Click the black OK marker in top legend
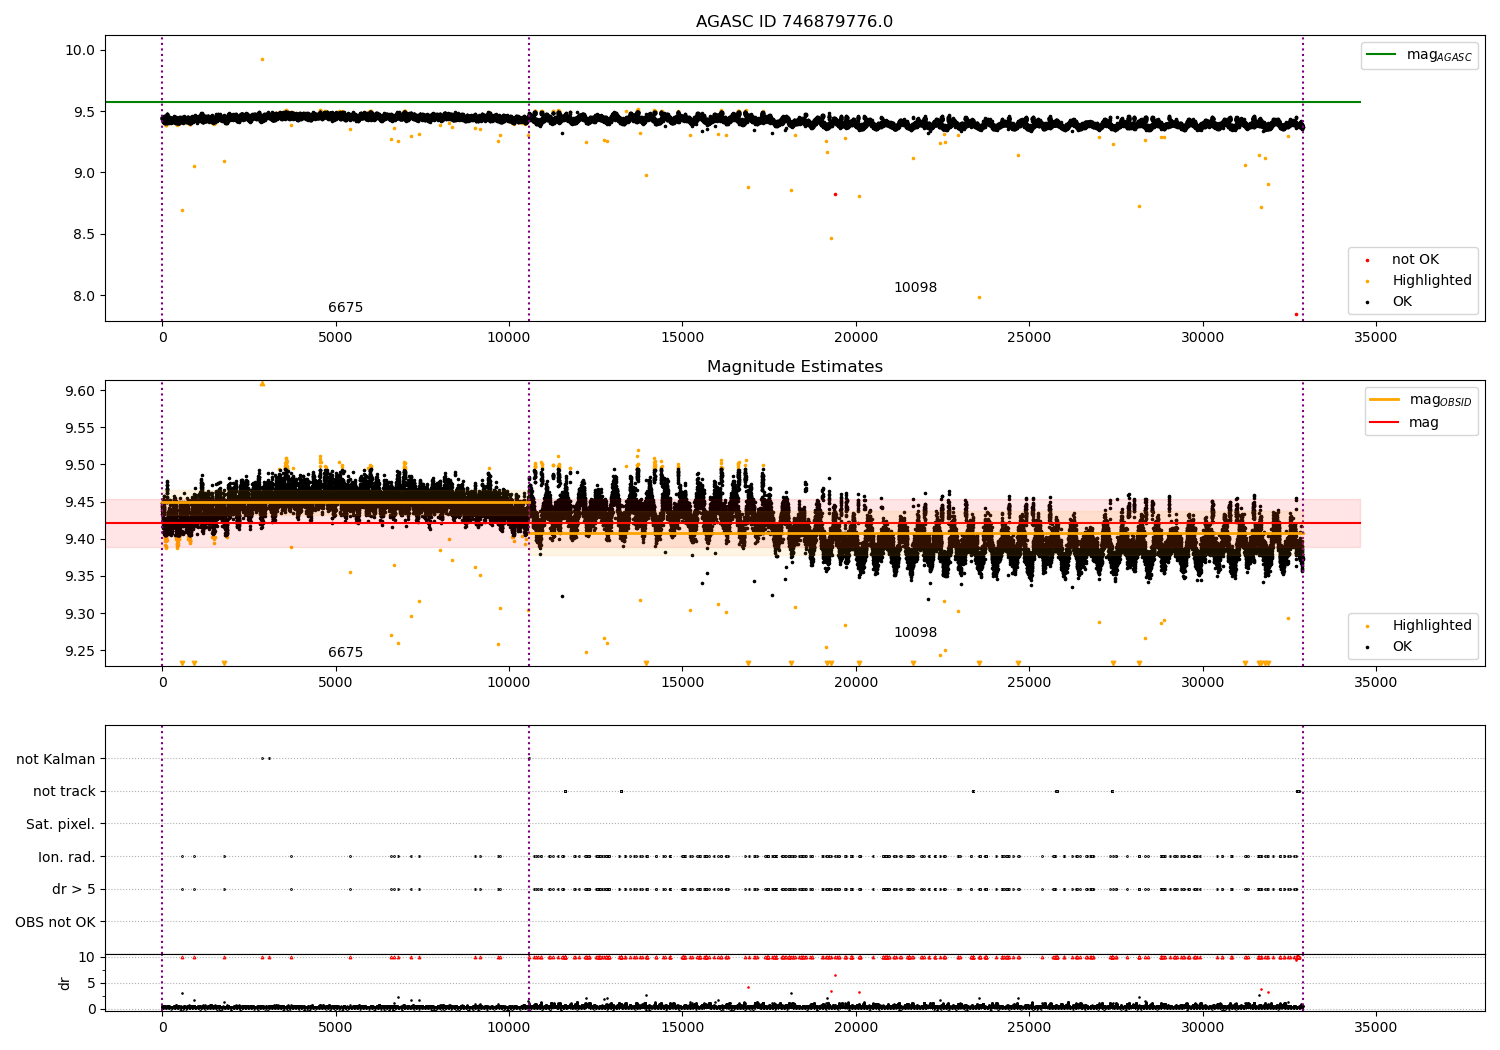This screenshot has width=1500, height=1050. (1367, 302)
